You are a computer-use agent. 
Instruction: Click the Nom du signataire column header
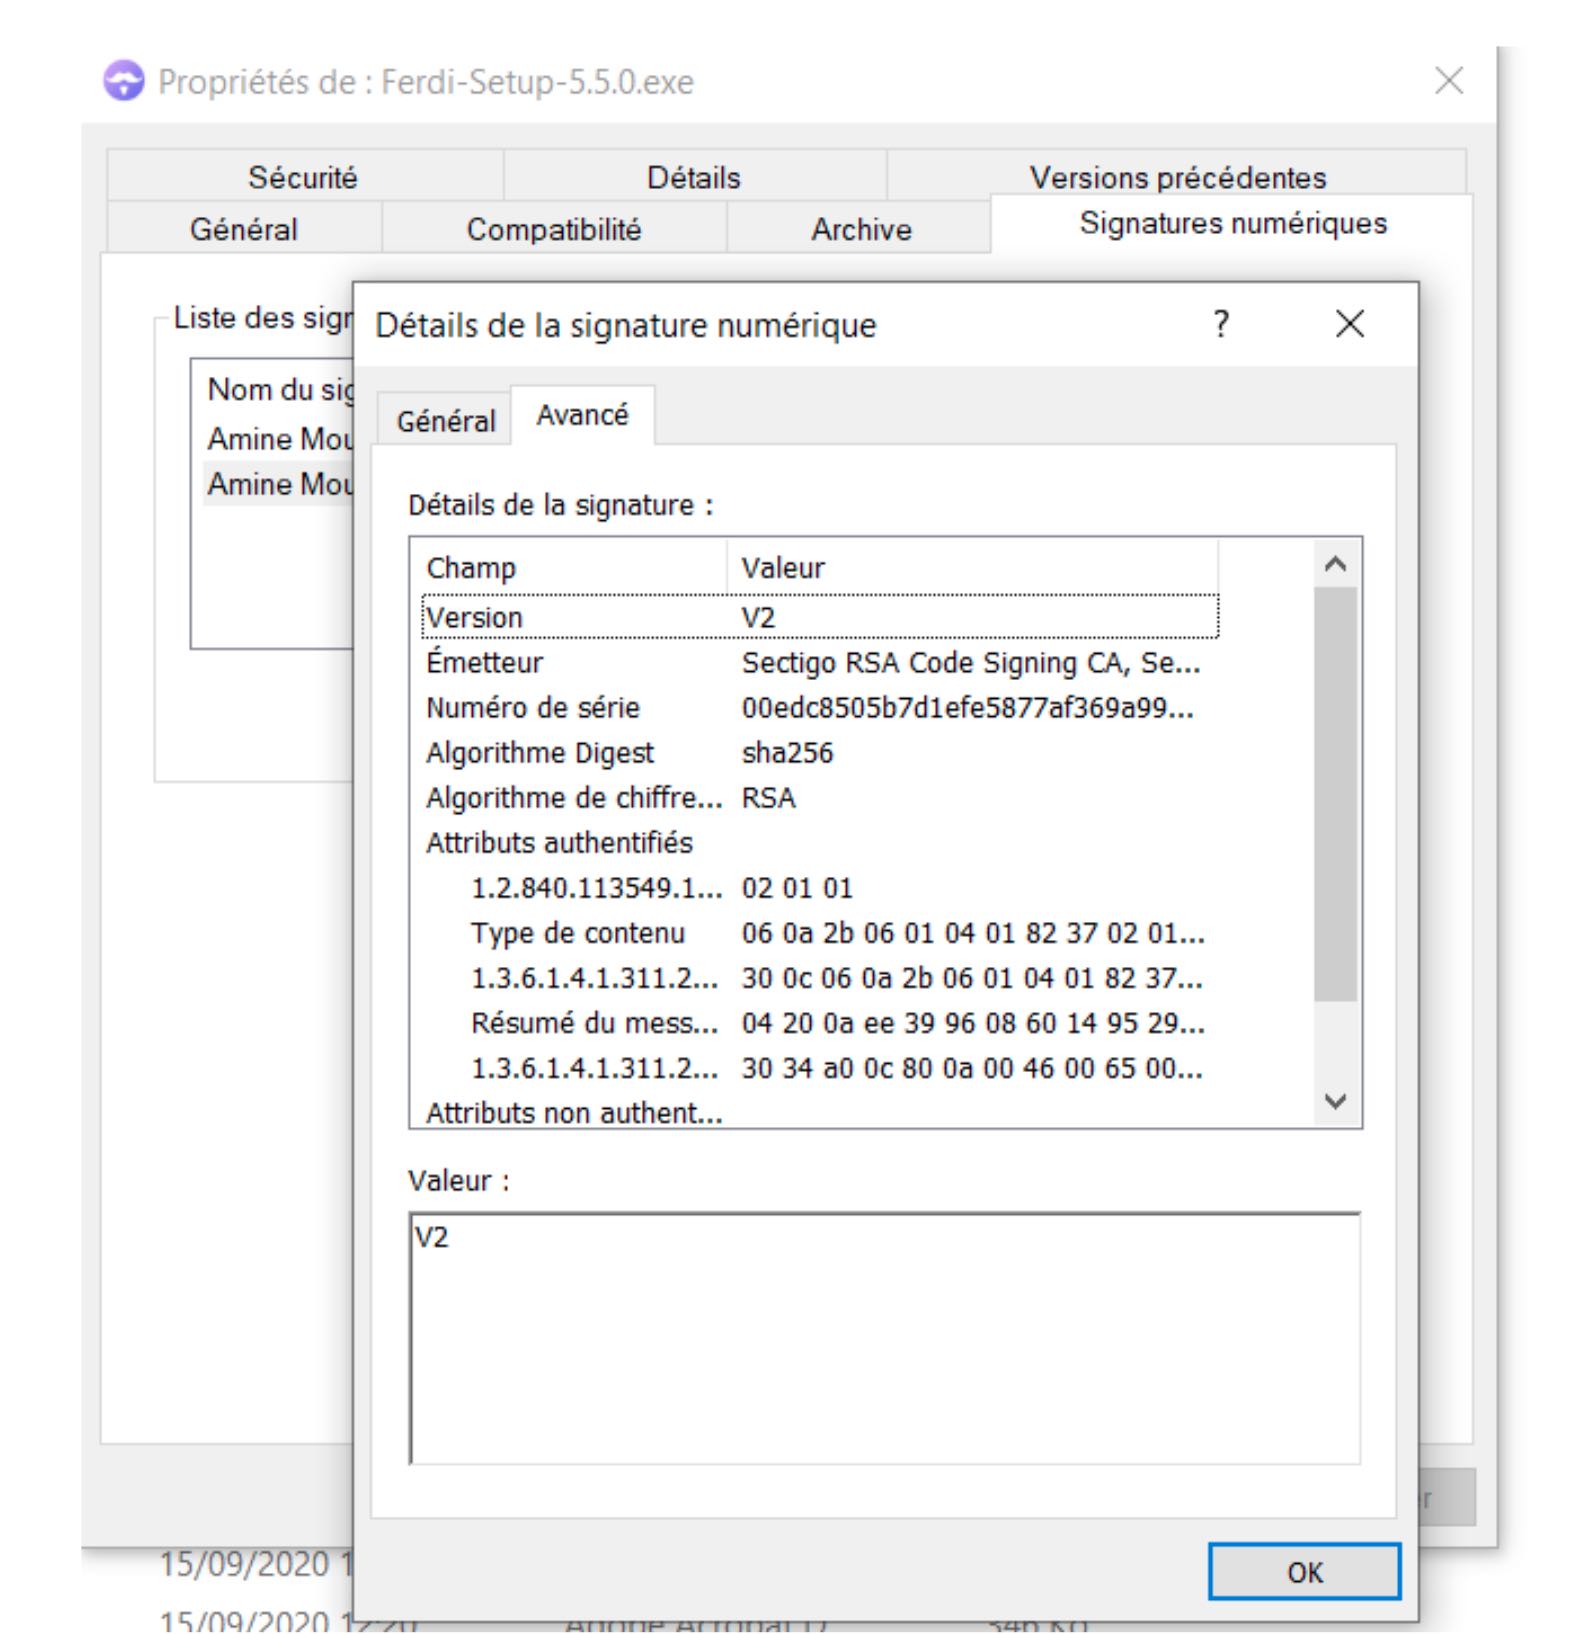click(x=280, y=390)
